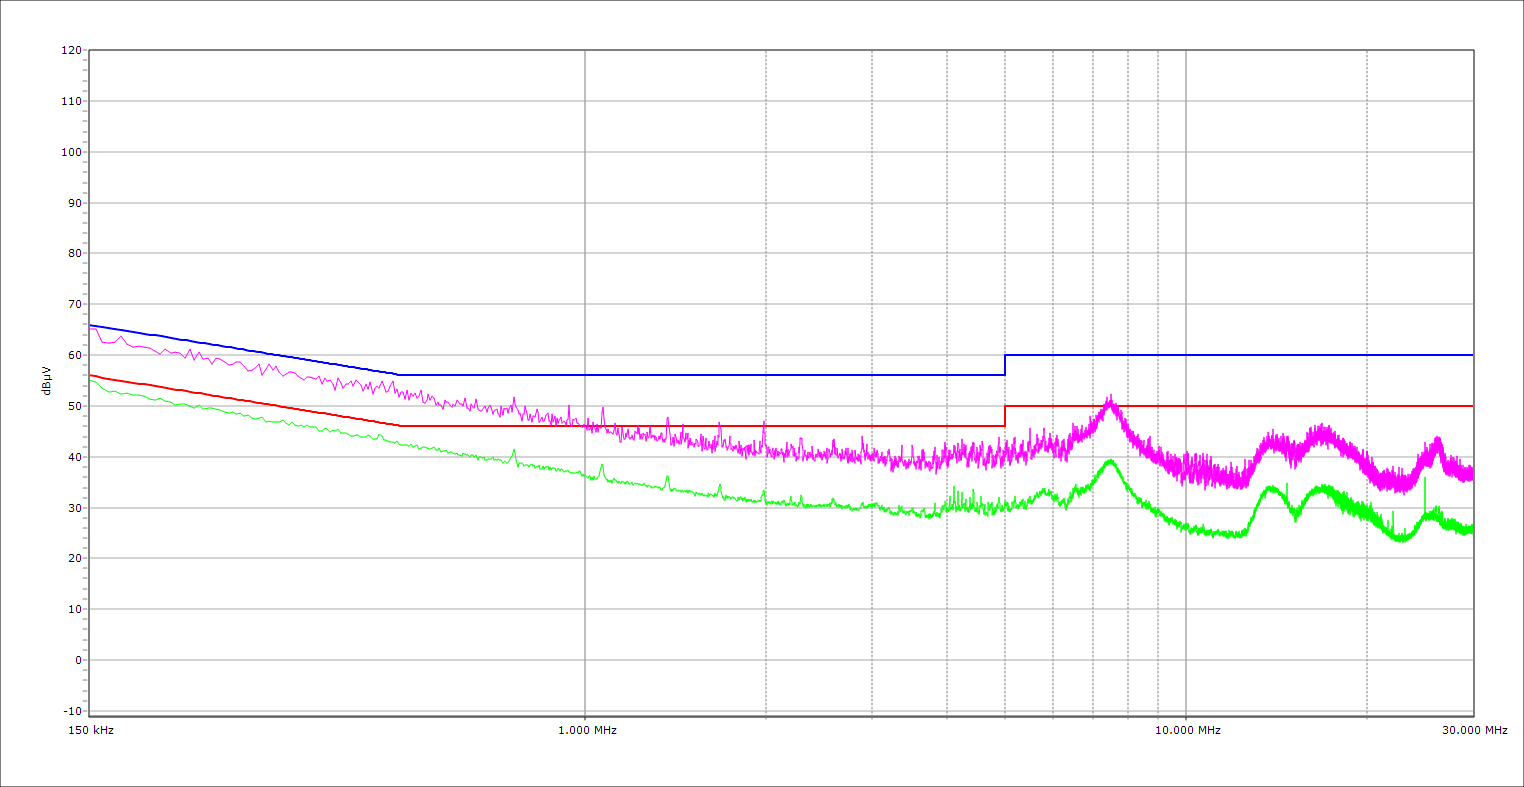Click the 100 value on the y-axis
This screenshot has height=787, width=1524.
(x=71, y=152)
